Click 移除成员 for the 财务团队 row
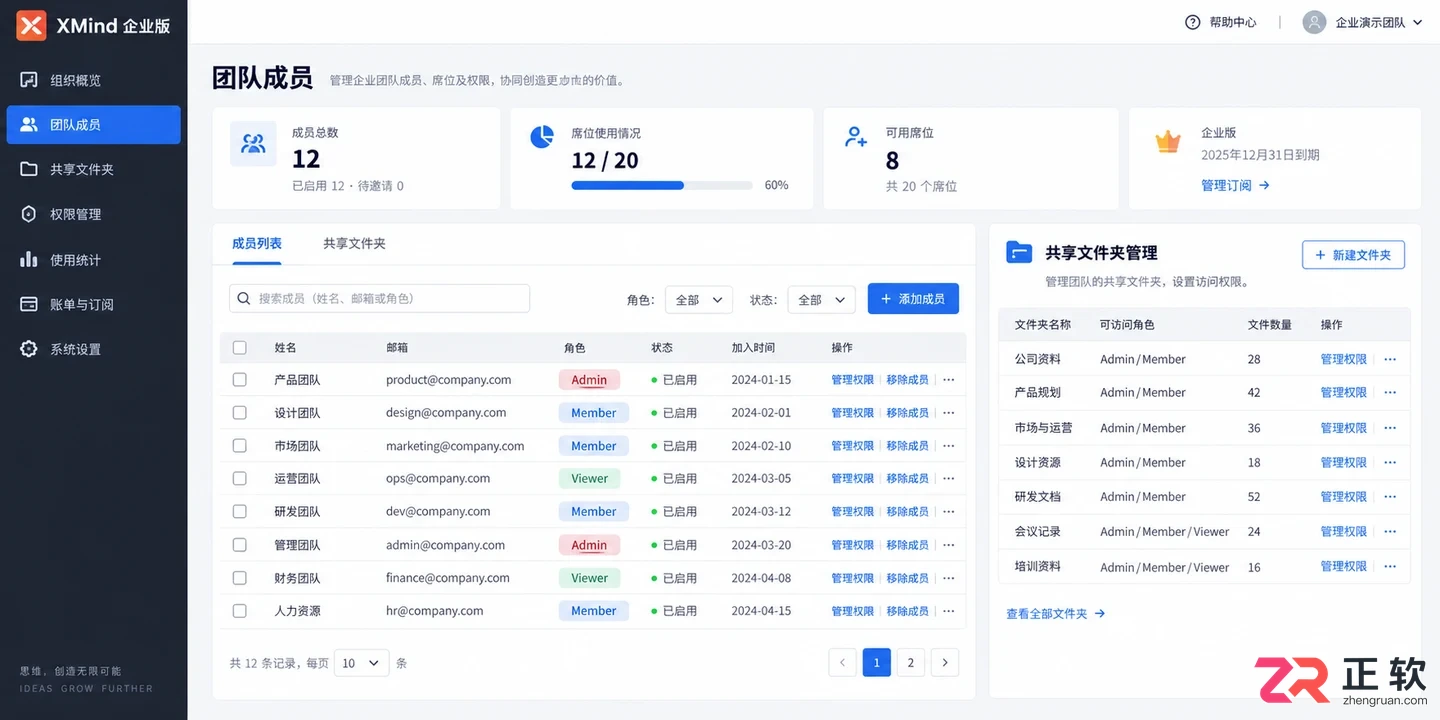The image size is (1440, 720). click(x=907, y=578)
